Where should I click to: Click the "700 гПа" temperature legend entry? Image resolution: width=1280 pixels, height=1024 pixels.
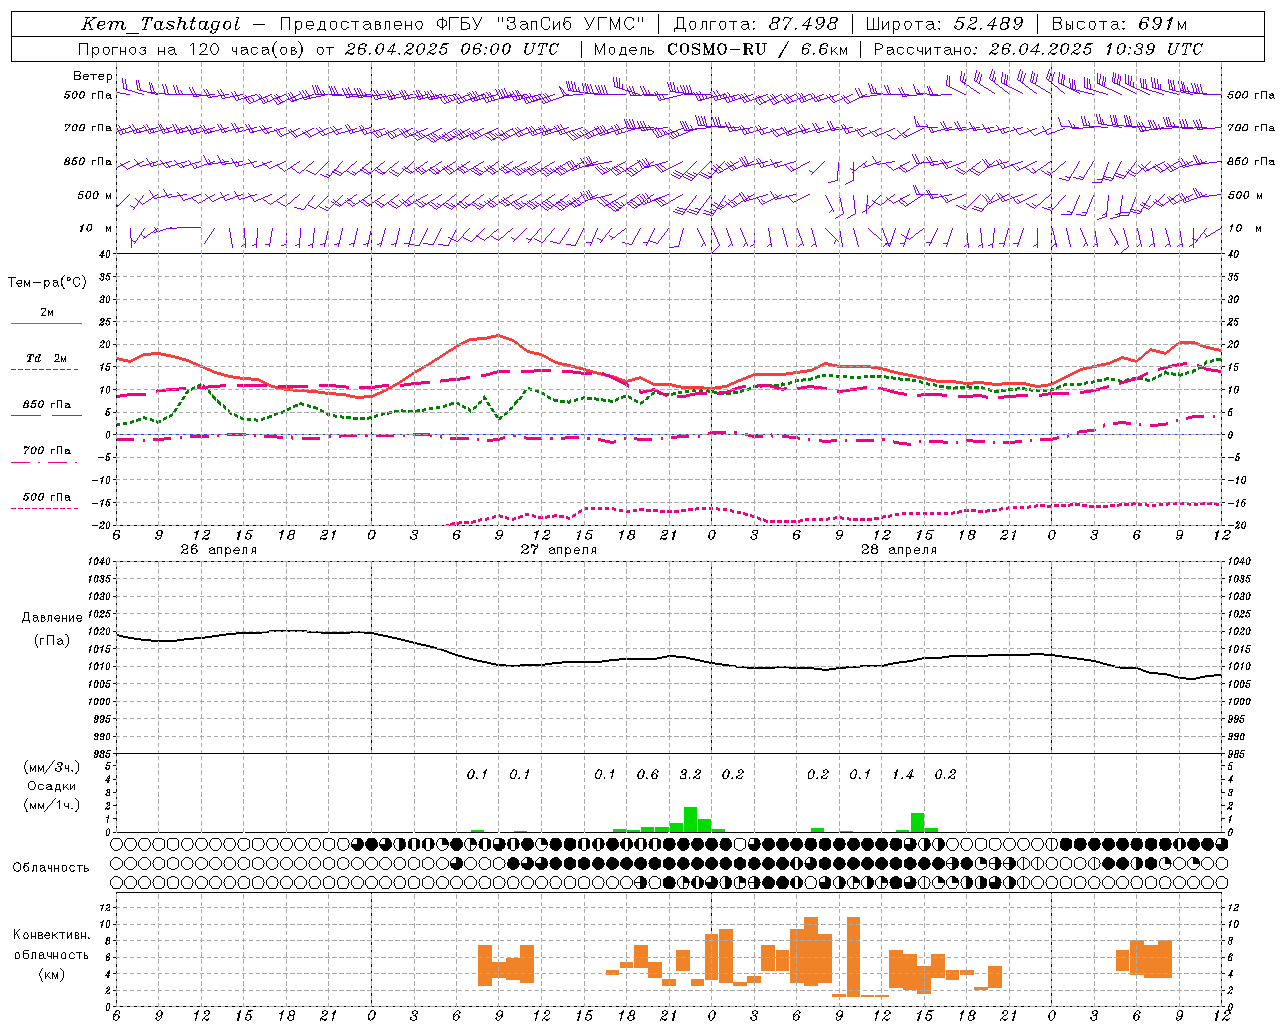tap(47, 450)
